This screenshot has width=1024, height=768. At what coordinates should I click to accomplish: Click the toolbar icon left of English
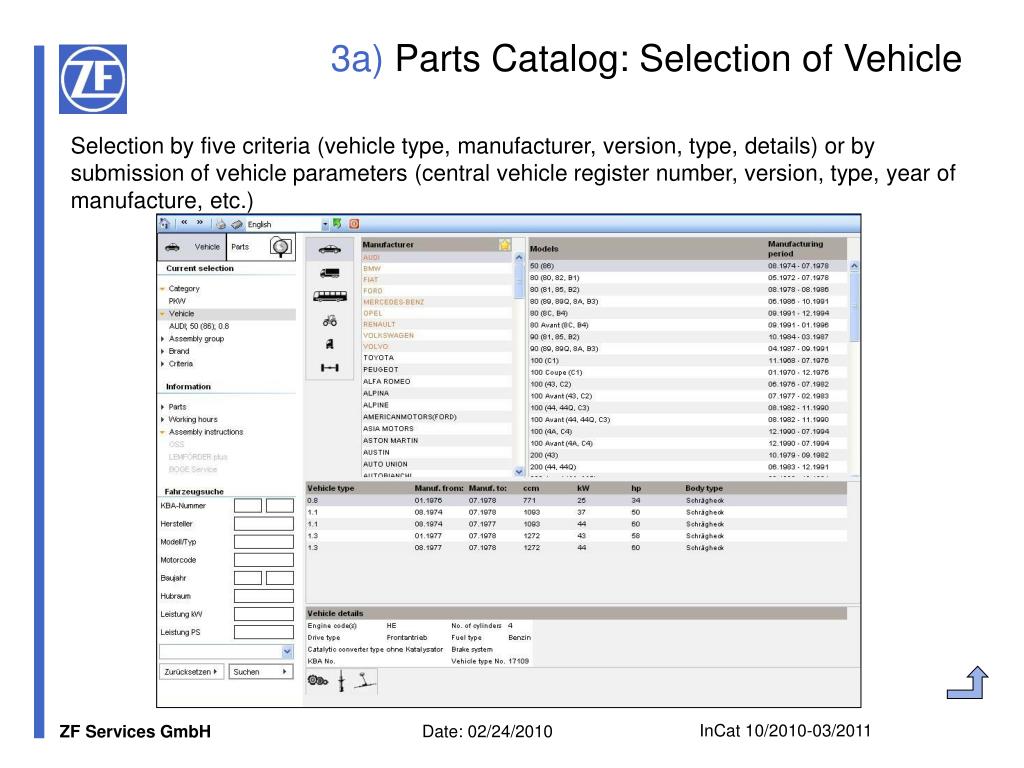click(x=236, y=224)
